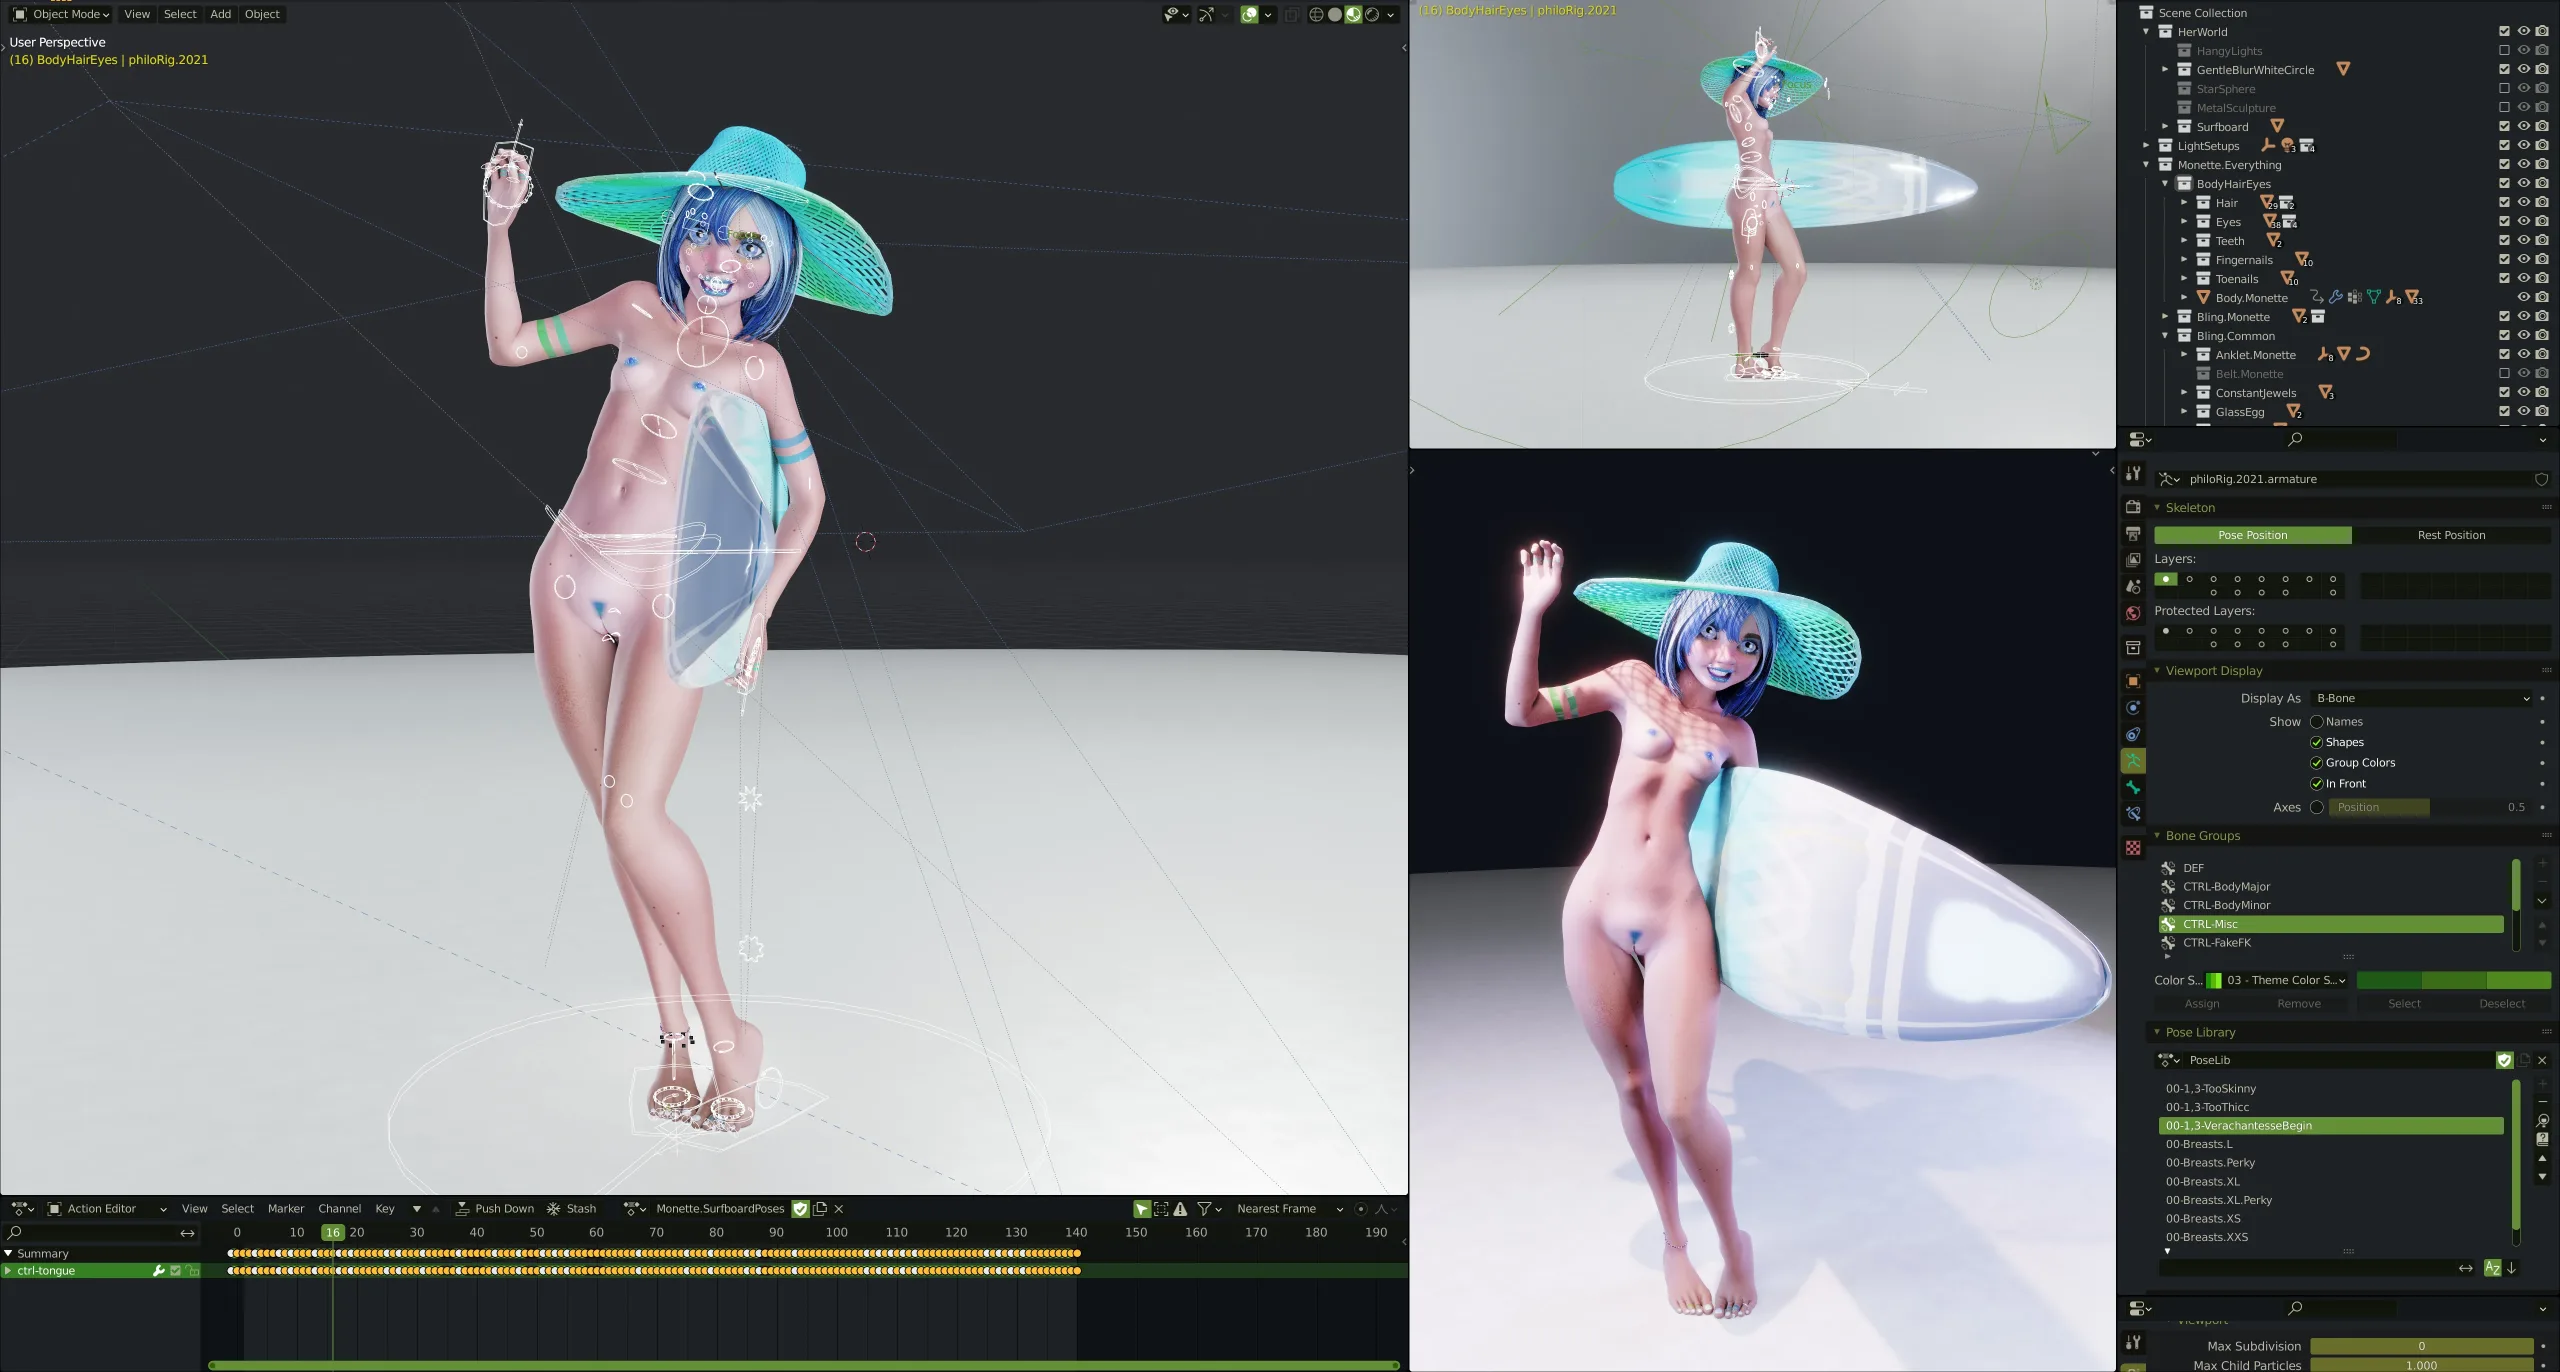This screenshot has height=1372, width=2560.
Task: Open the Object Mode dropdown
Action: (x=62, y=14)
